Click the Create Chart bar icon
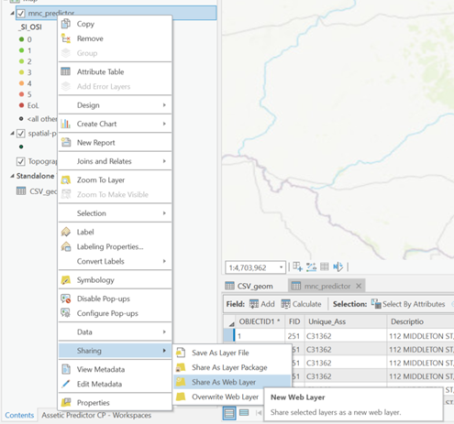The image size is (454, 424). 66,124
